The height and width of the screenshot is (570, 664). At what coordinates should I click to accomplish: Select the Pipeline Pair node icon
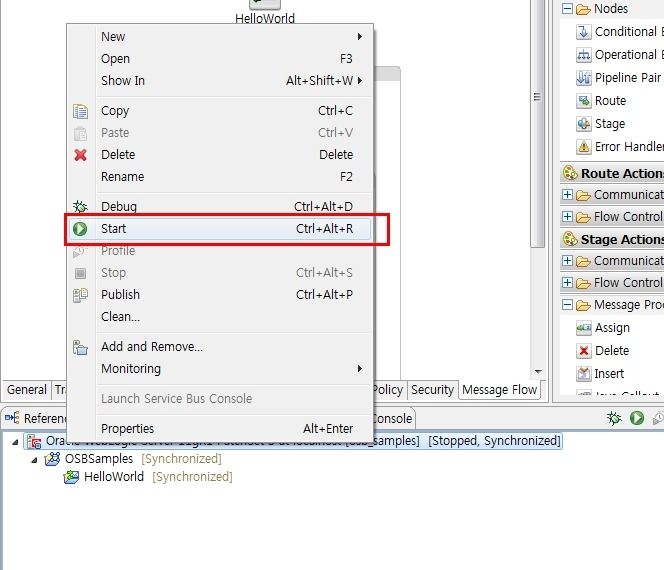(584, 78)
